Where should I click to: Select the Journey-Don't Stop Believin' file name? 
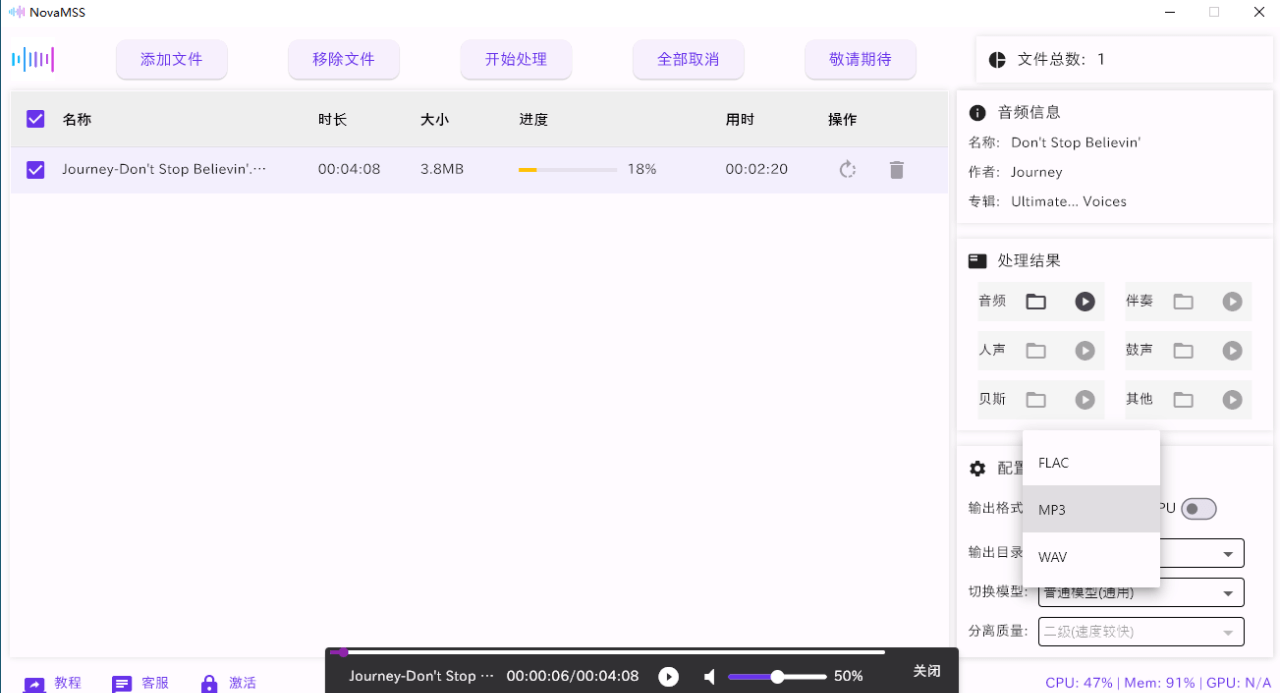pyautogui.click(x=164, y=169)
